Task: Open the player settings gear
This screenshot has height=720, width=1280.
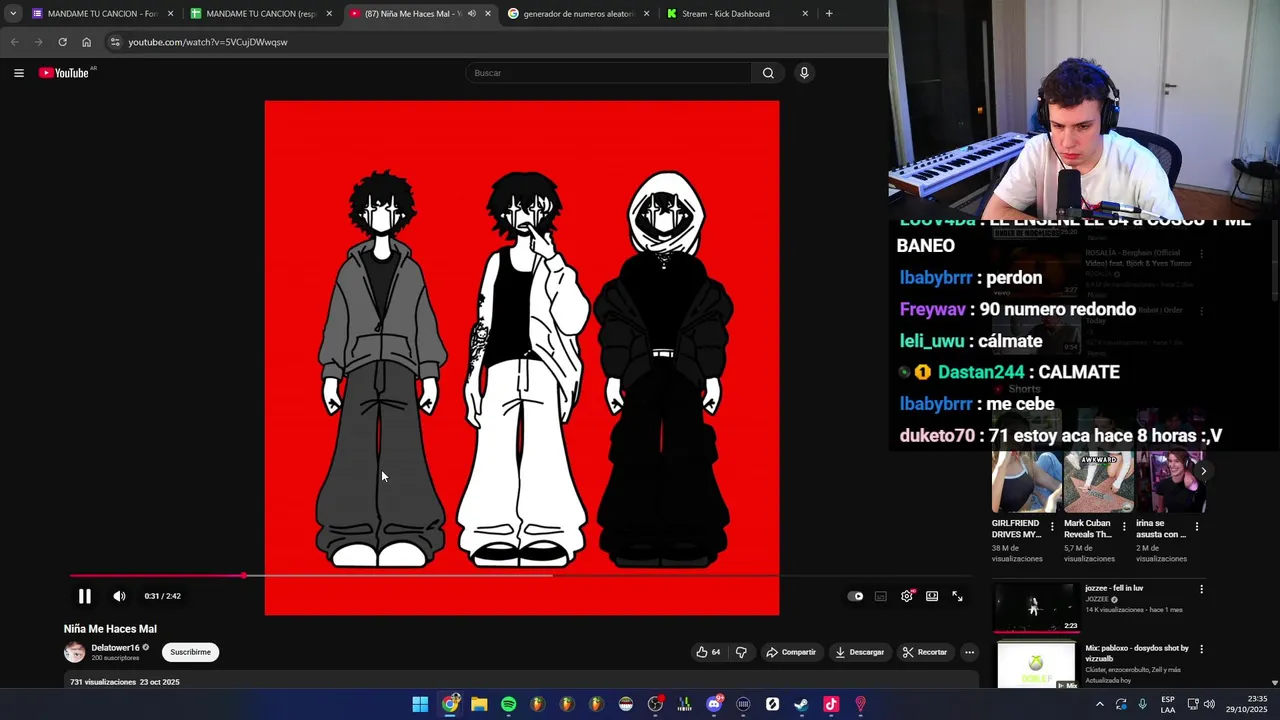Action: 907,596
